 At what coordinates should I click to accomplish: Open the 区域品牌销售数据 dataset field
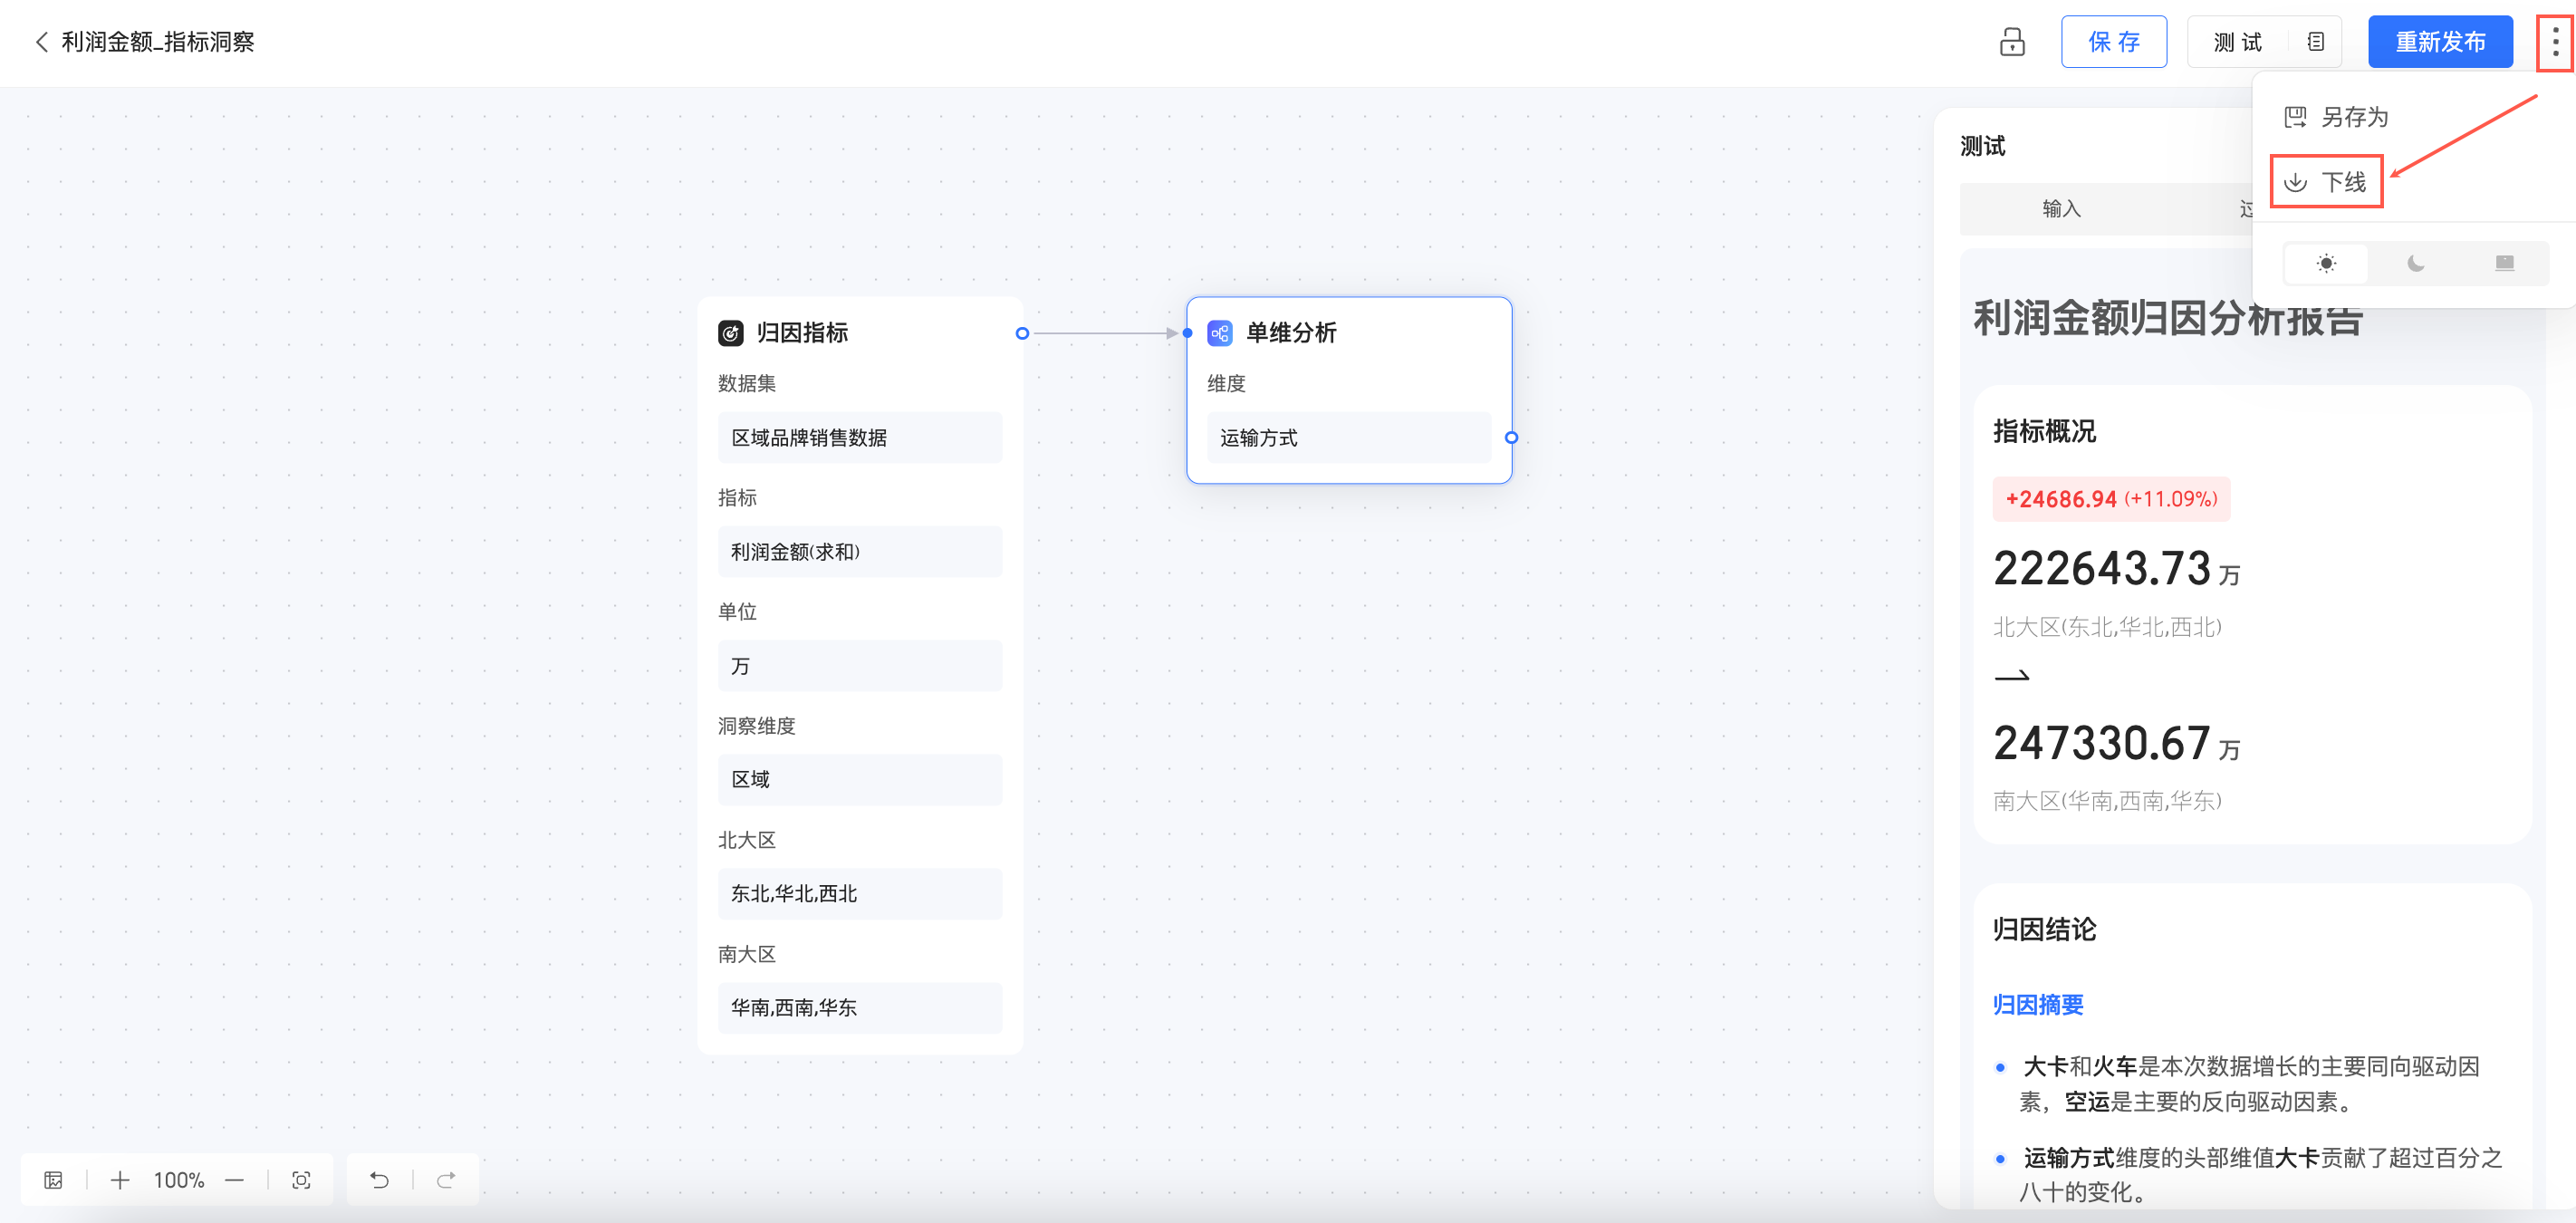tap(859, 438)
